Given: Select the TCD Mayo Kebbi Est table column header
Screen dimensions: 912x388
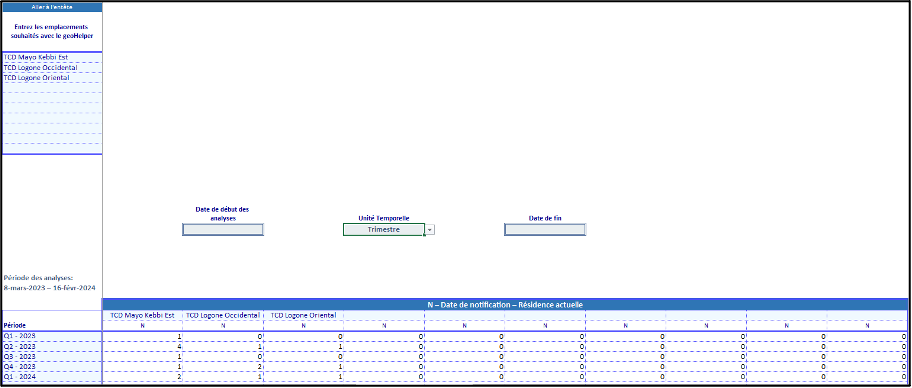Looking at the screenshot, I should pyautogui.click(x=142, y=315).
